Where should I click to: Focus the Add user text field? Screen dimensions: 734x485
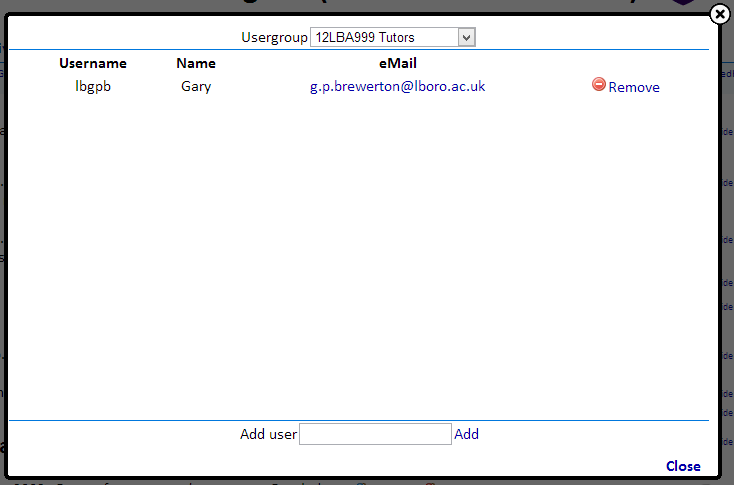tap(375, 434)
